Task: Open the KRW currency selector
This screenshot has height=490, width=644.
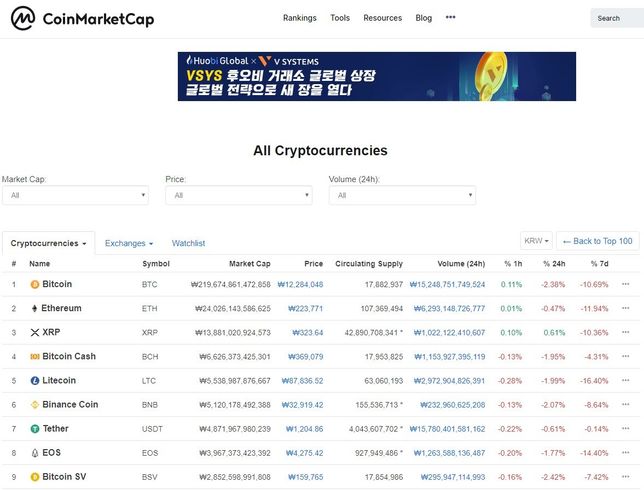Action: [x=536, y=241]
